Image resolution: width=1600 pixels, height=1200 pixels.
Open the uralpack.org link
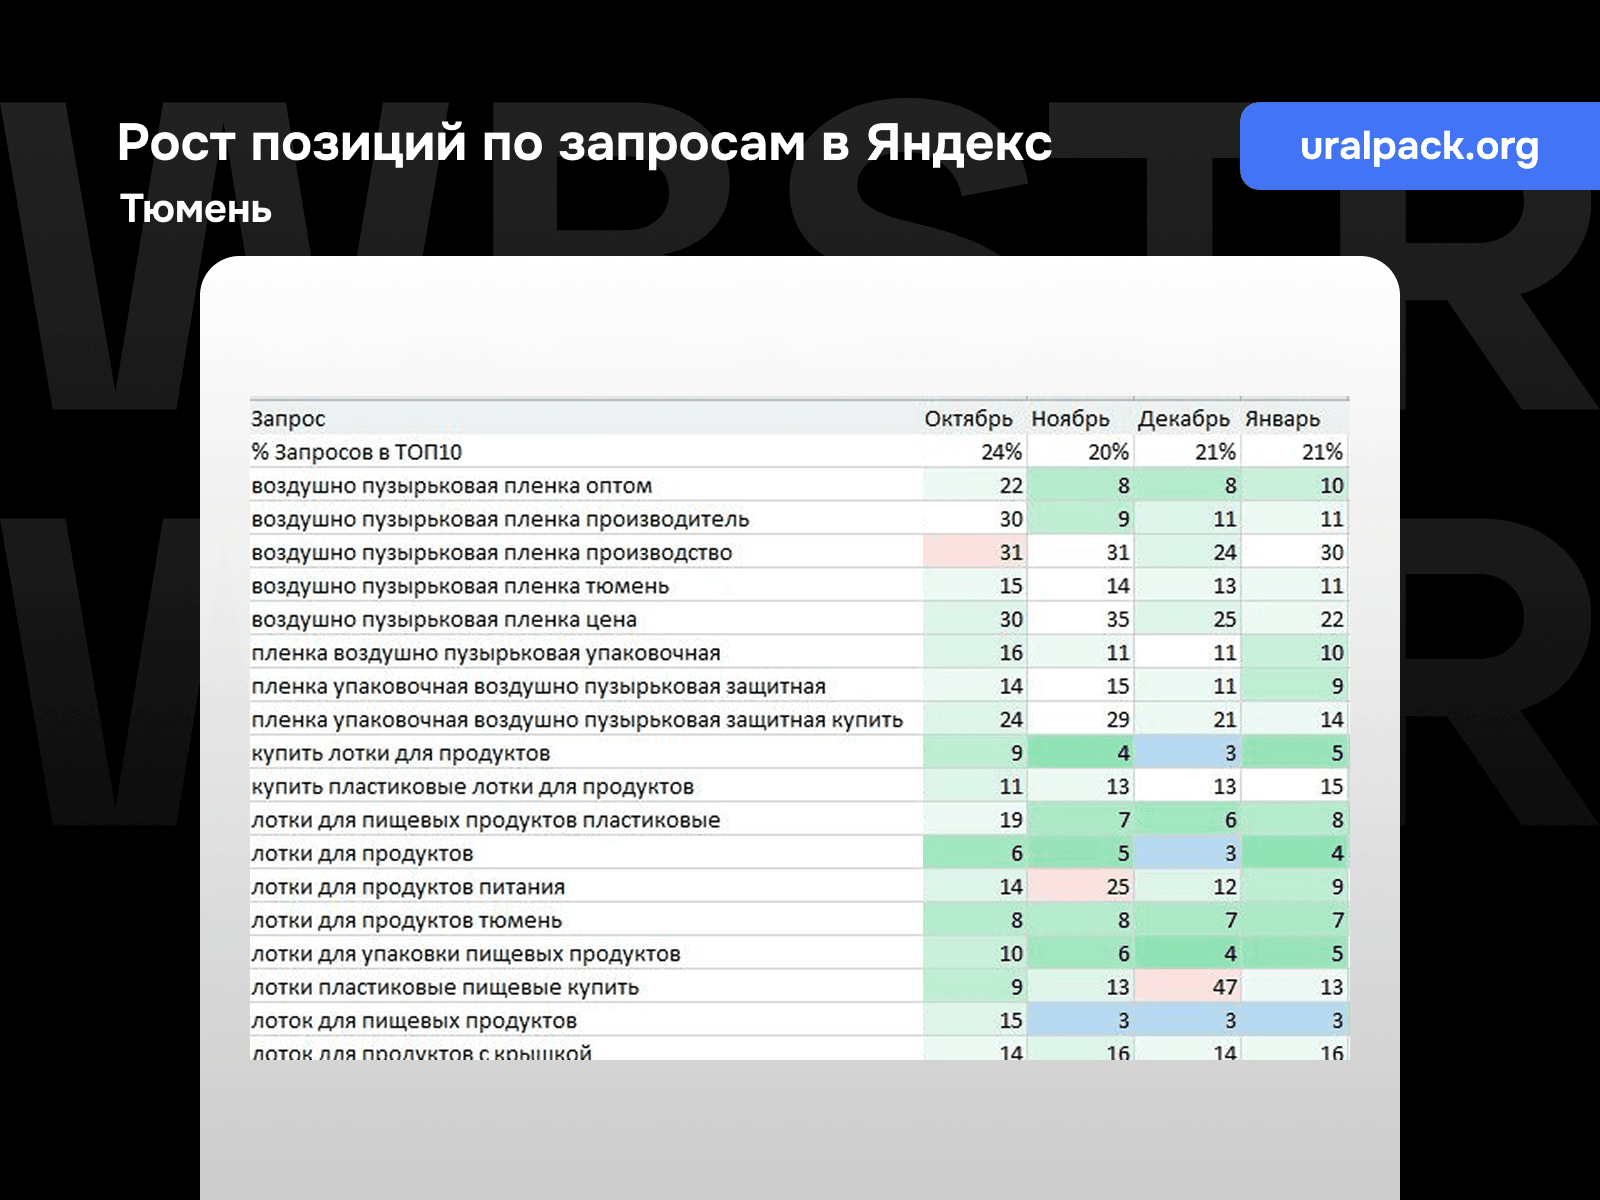[1420, 147]
